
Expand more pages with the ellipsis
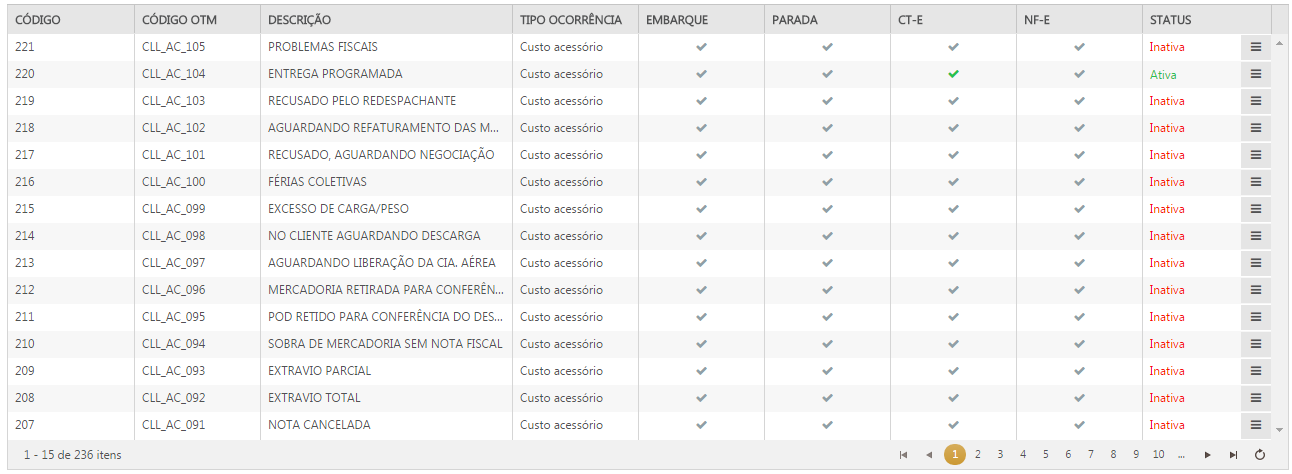[x=1182, y=455]
